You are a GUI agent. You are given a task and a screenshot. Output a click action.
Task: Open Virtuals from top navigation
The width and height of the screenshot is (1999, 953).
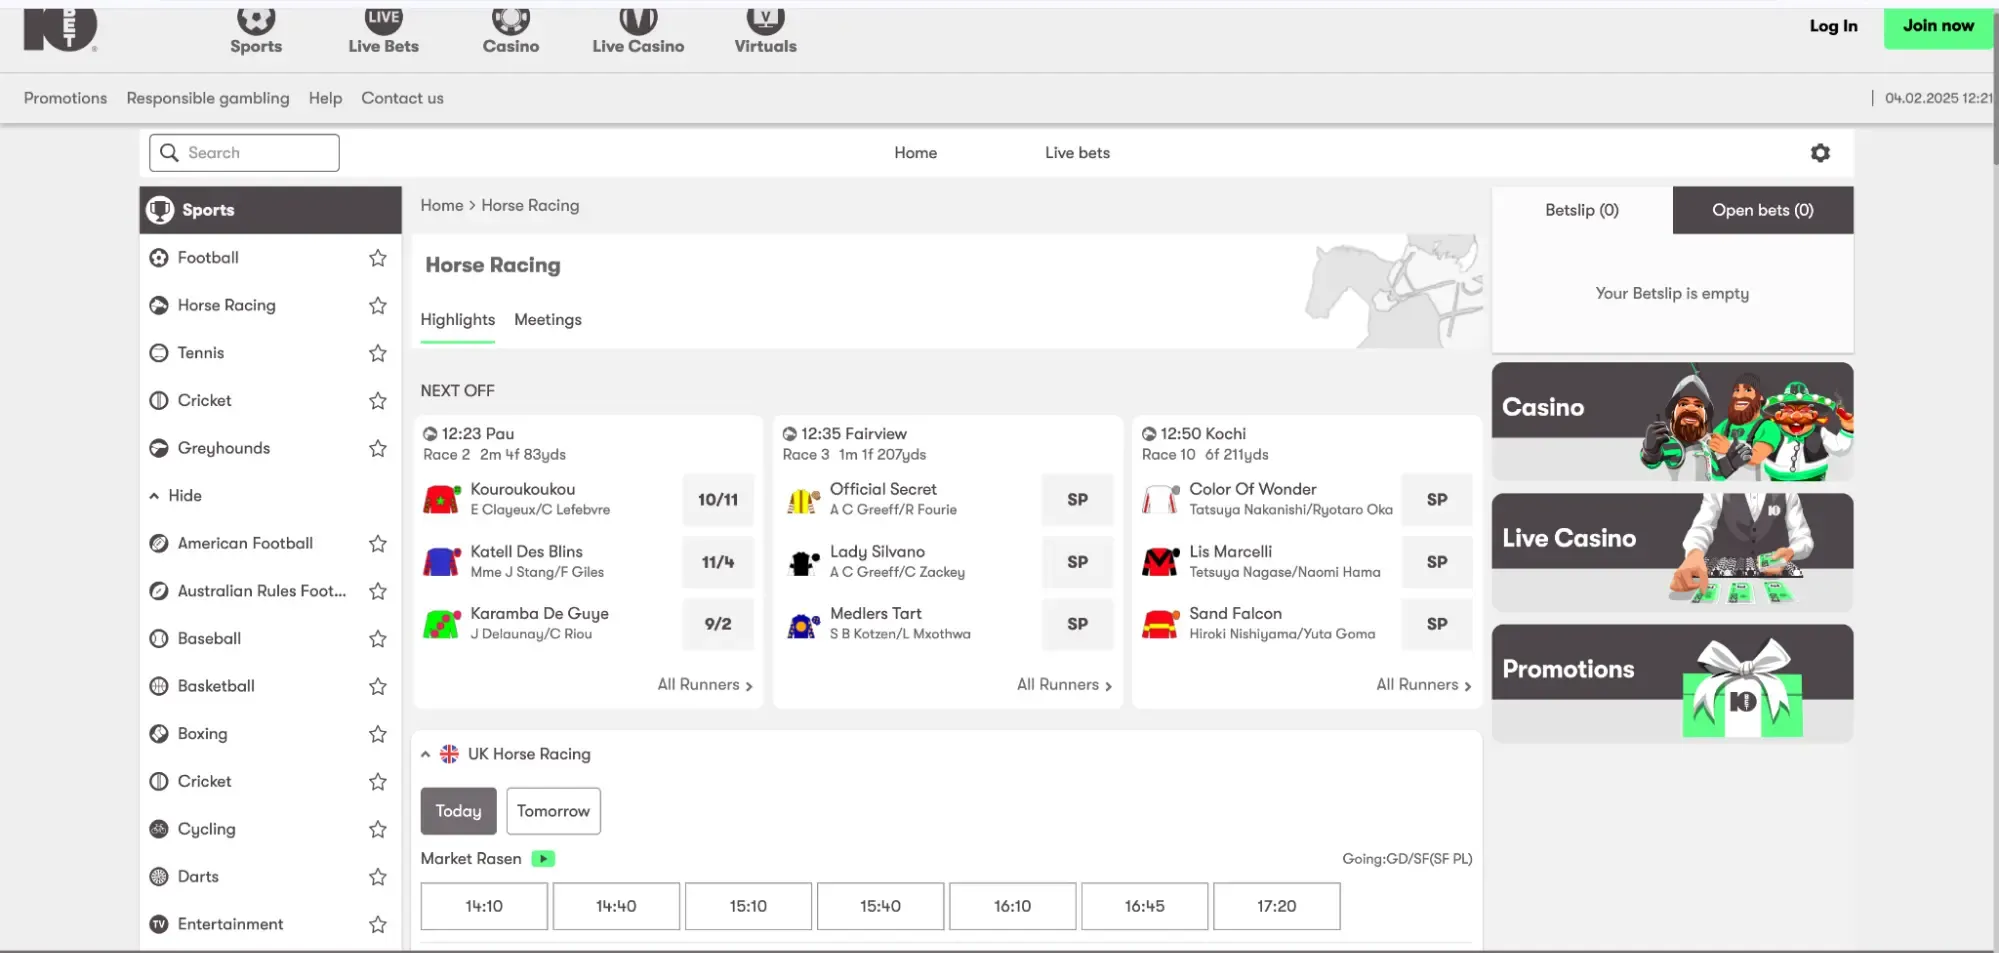(765, 30)
